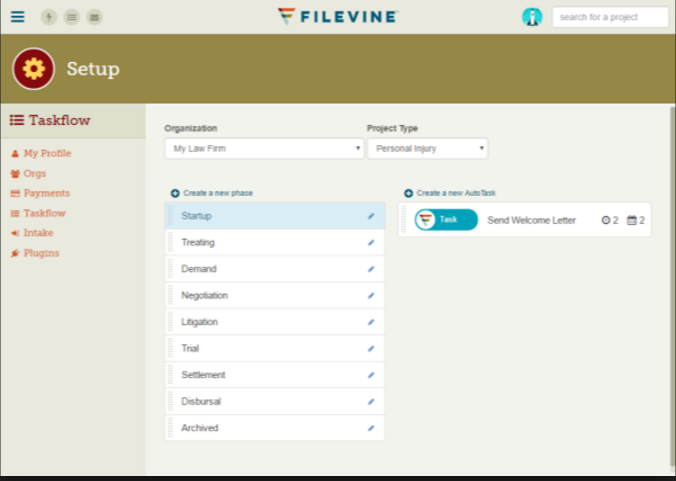Select the Treating phase row

tap(275, 242)
